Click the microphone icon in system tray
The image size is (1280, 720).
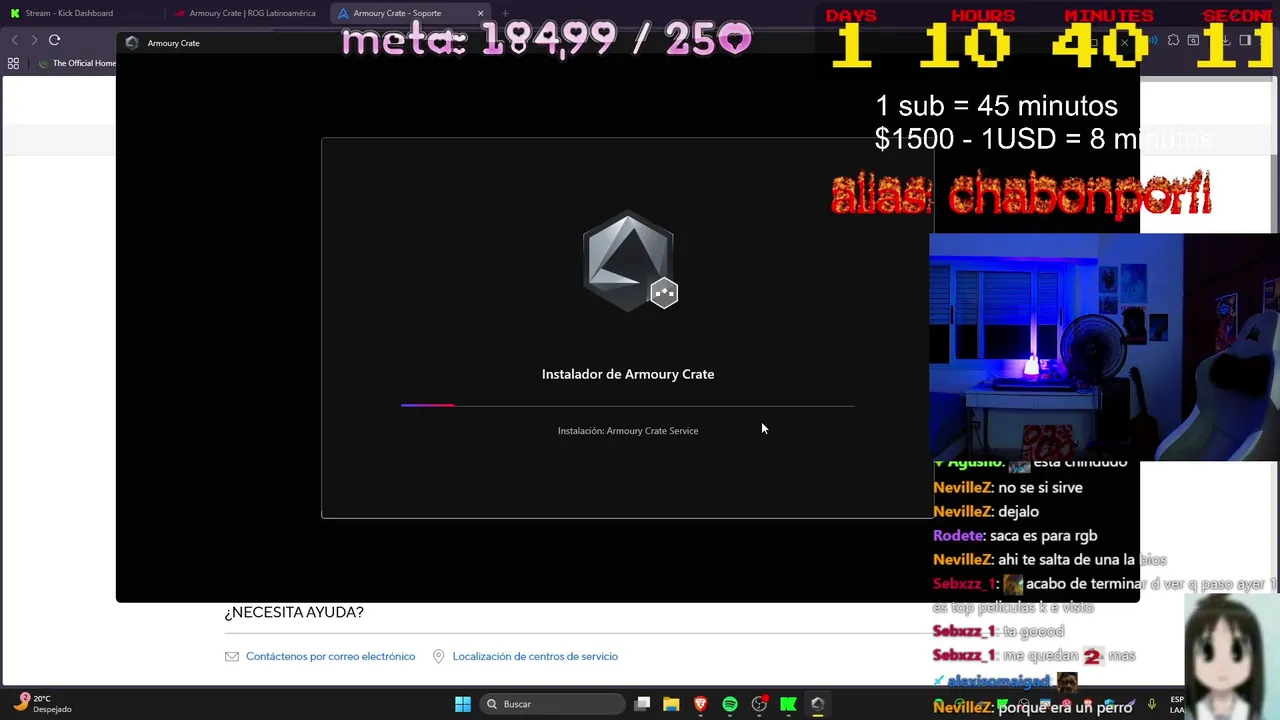[1152, 703]
